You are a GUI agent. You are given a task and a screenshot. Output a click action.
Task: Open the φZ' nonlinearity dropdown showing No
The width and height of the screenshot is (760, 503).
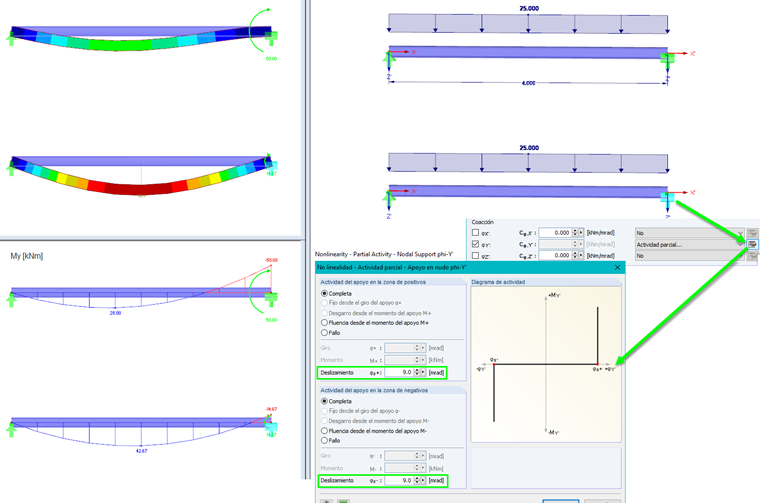pos(689,255)
